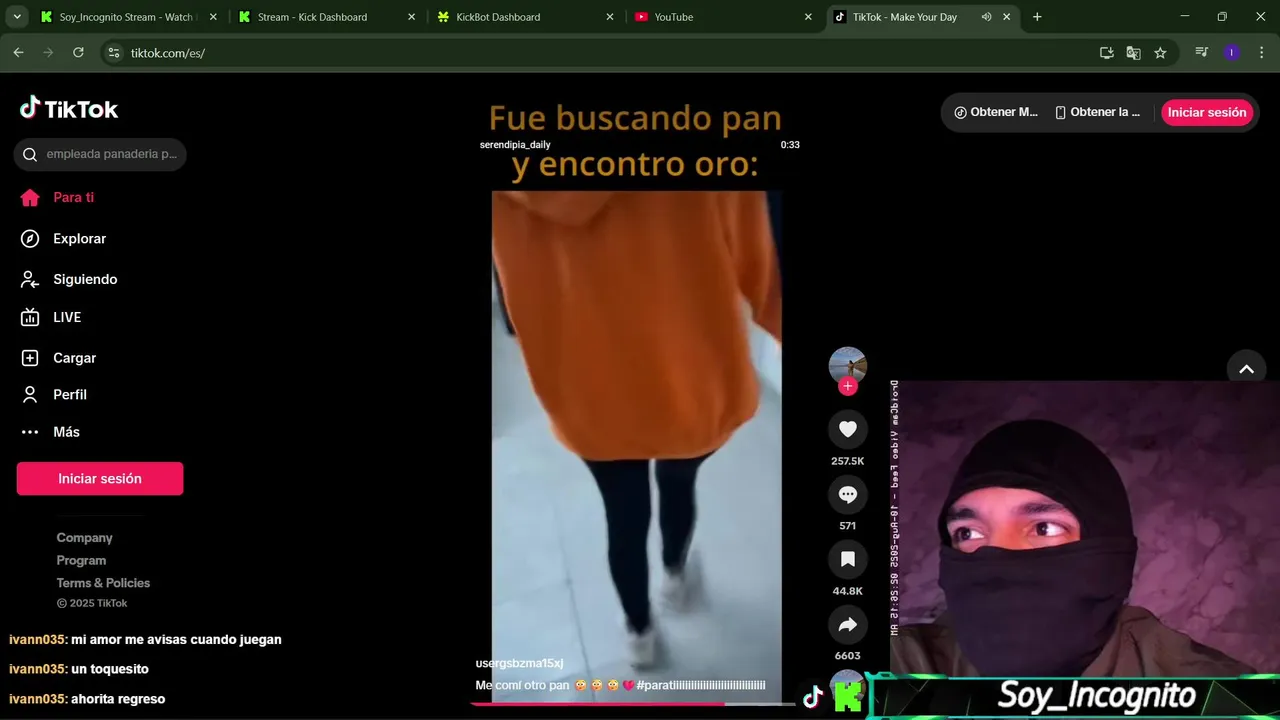Click browser back arrow
1280x720 pixels.
18,53
